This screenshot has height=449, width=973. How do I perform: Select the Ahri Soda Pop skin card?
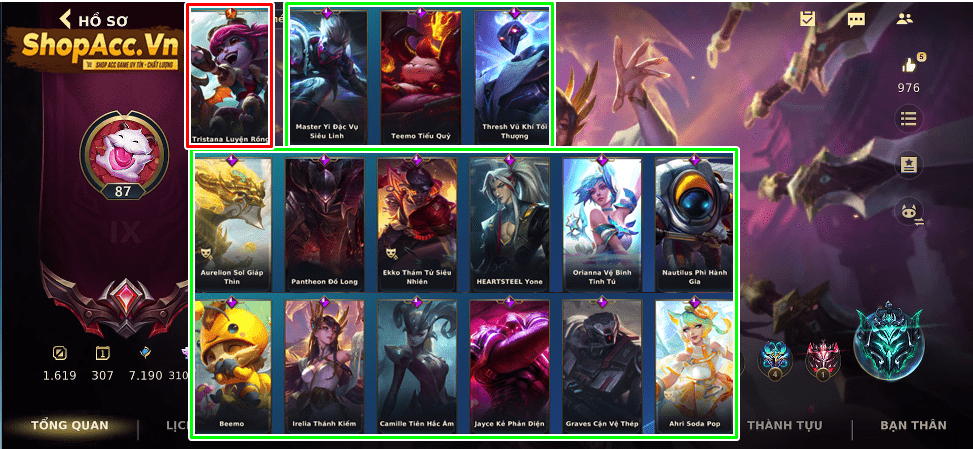point(694,367)
